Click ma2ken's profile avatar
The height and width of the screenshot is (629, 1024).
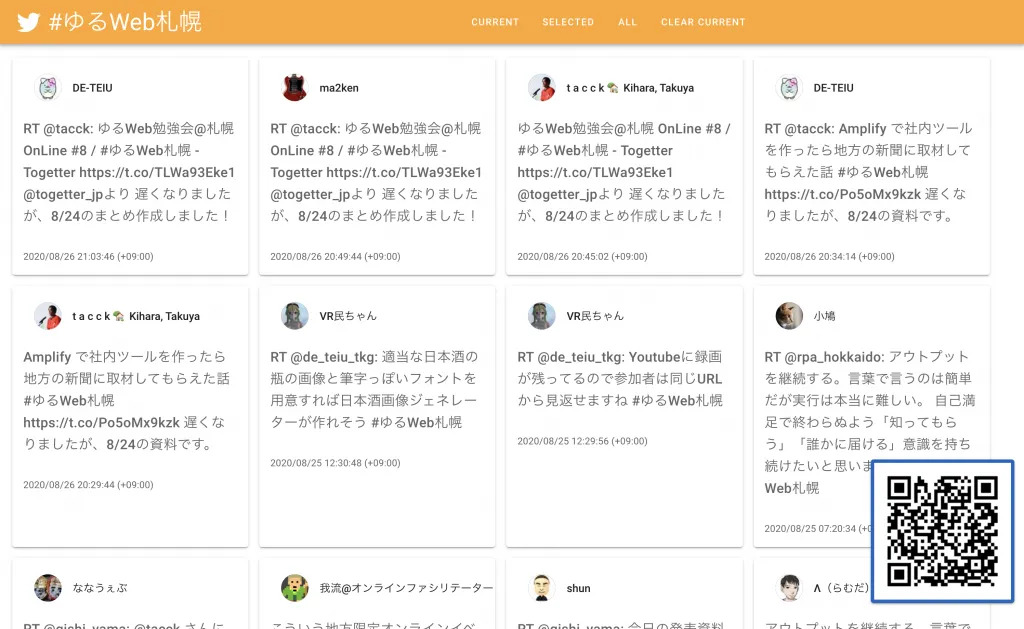coord(294,88)
